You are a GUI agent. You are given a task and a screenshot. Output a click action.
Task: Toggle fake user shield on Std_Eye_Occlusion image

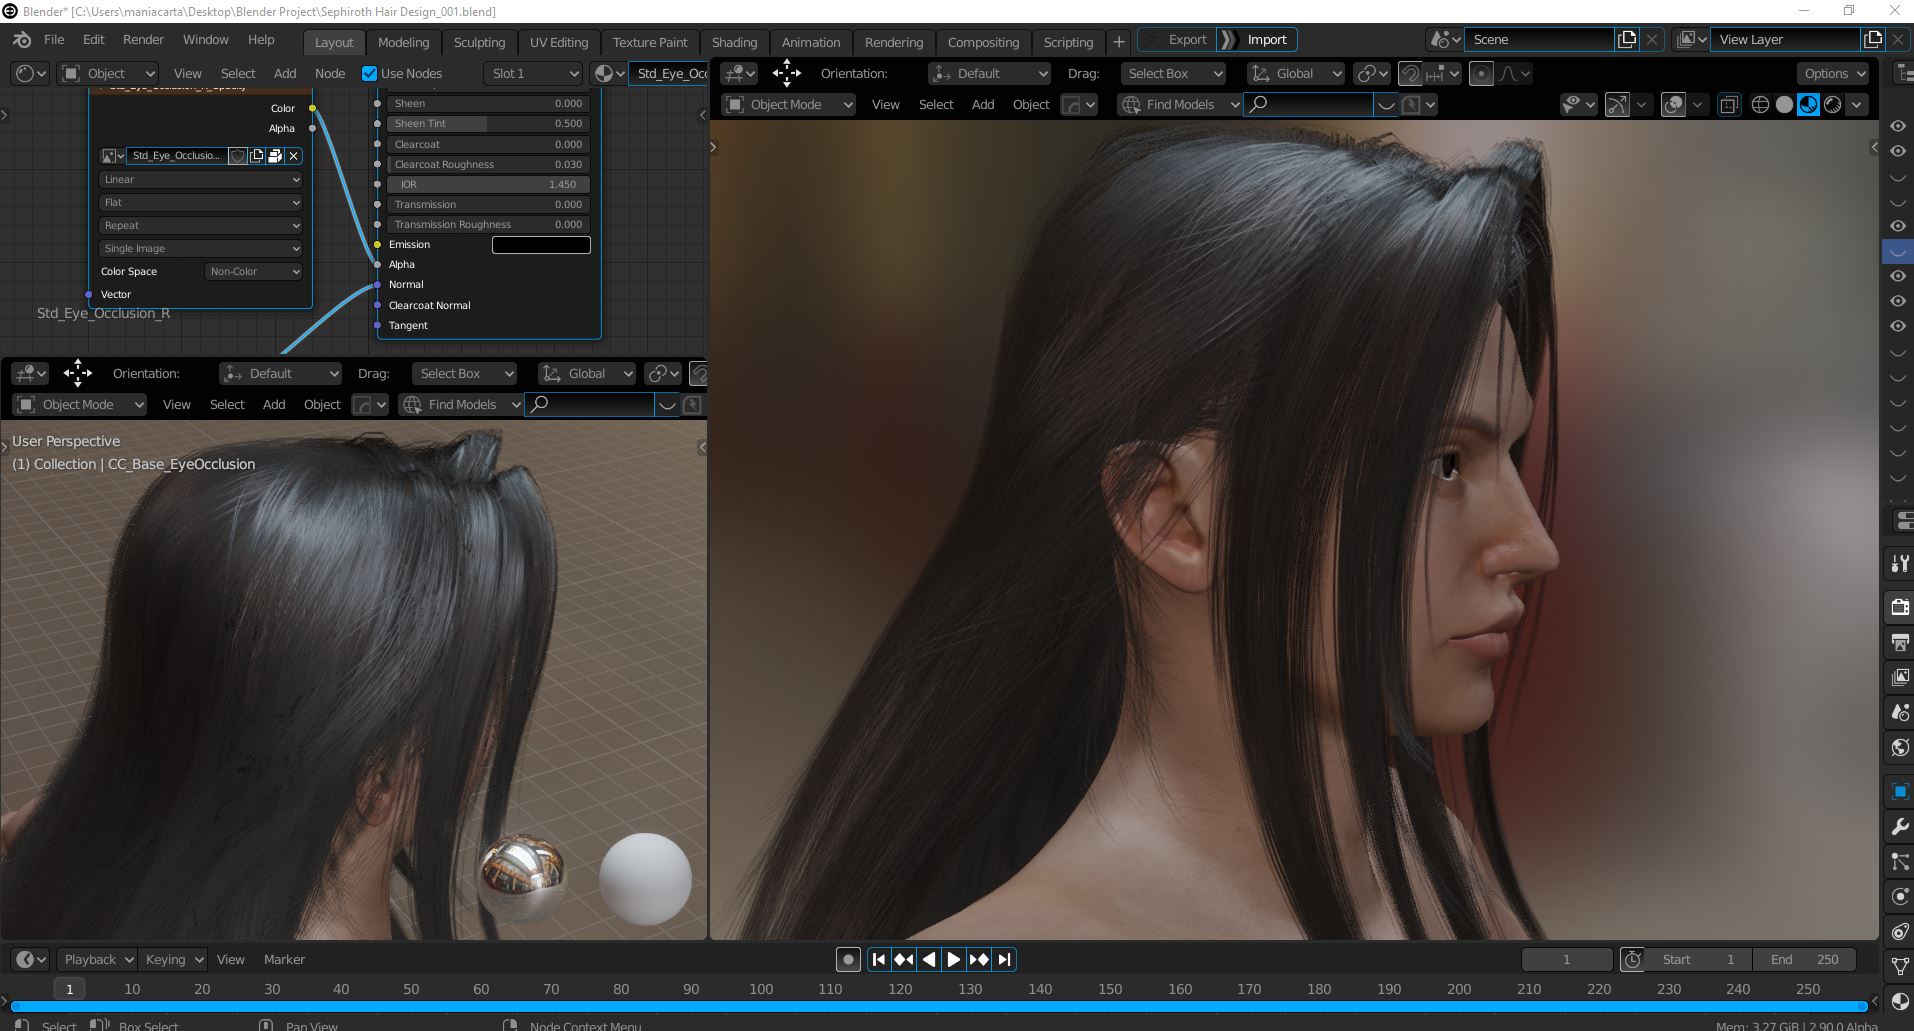pyautogui.click(x=238, y=156)
